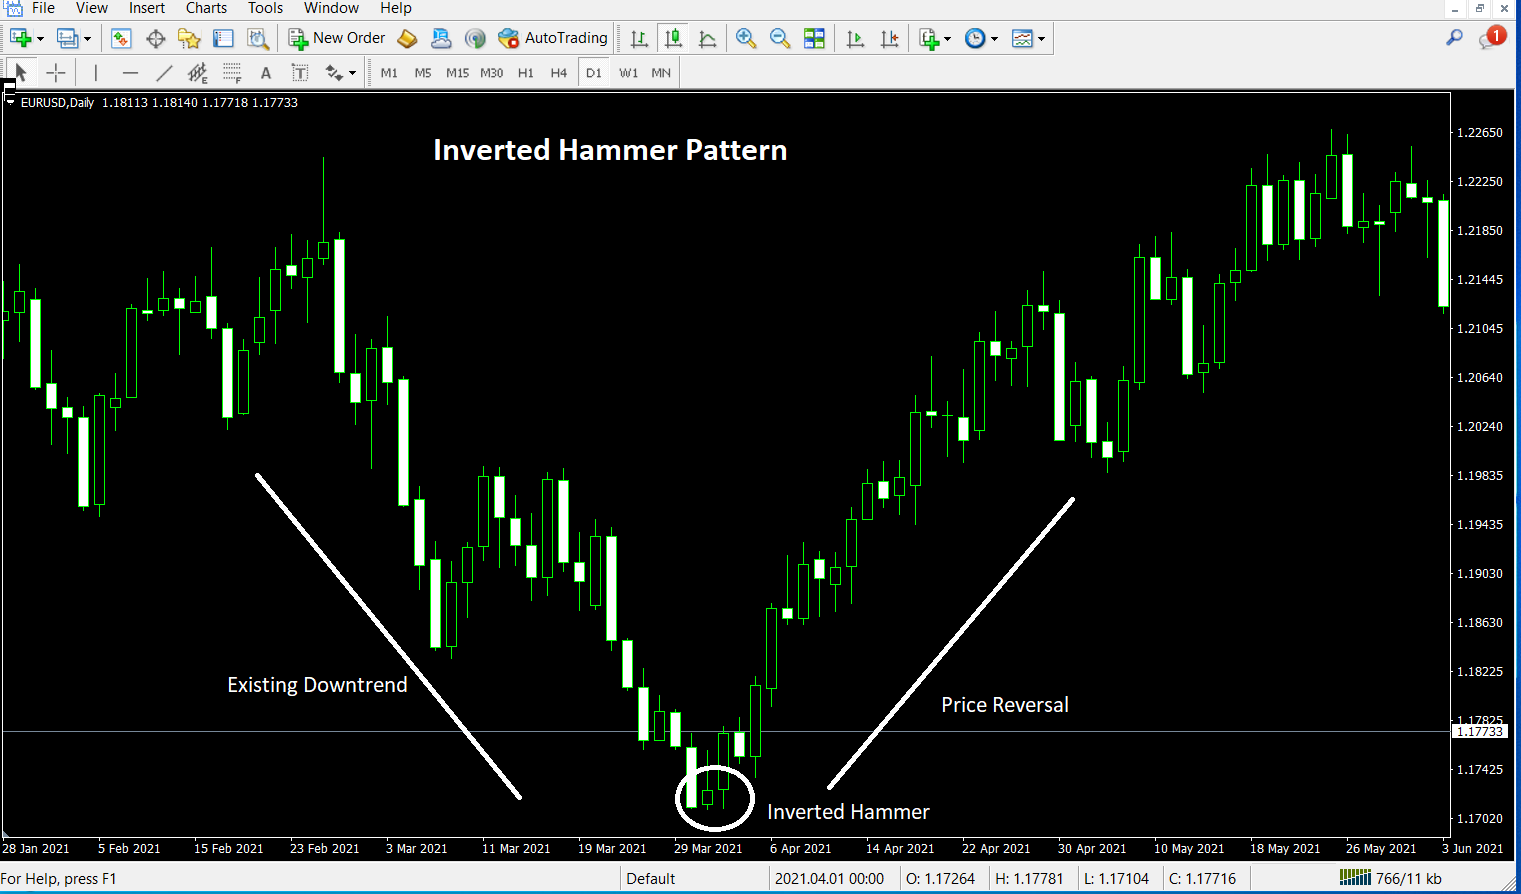Toggle chart auto scroll
The image size is (1521, 894).
coord(854,38)
